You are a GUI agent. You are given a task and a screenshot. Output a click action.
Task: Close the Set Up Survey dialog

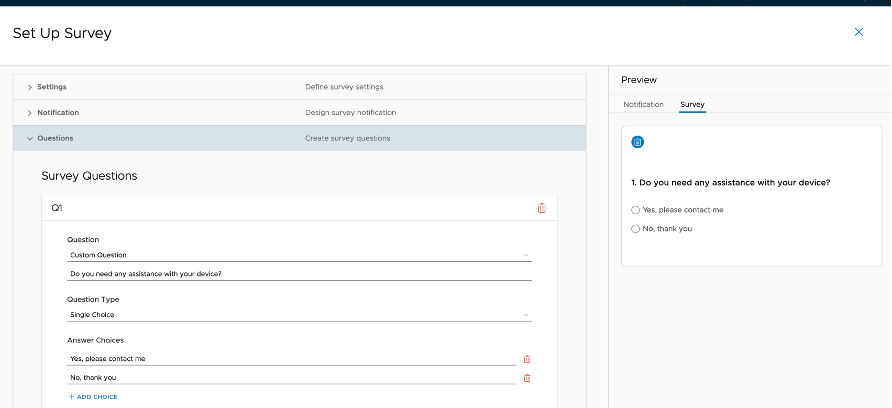(859, 32)
